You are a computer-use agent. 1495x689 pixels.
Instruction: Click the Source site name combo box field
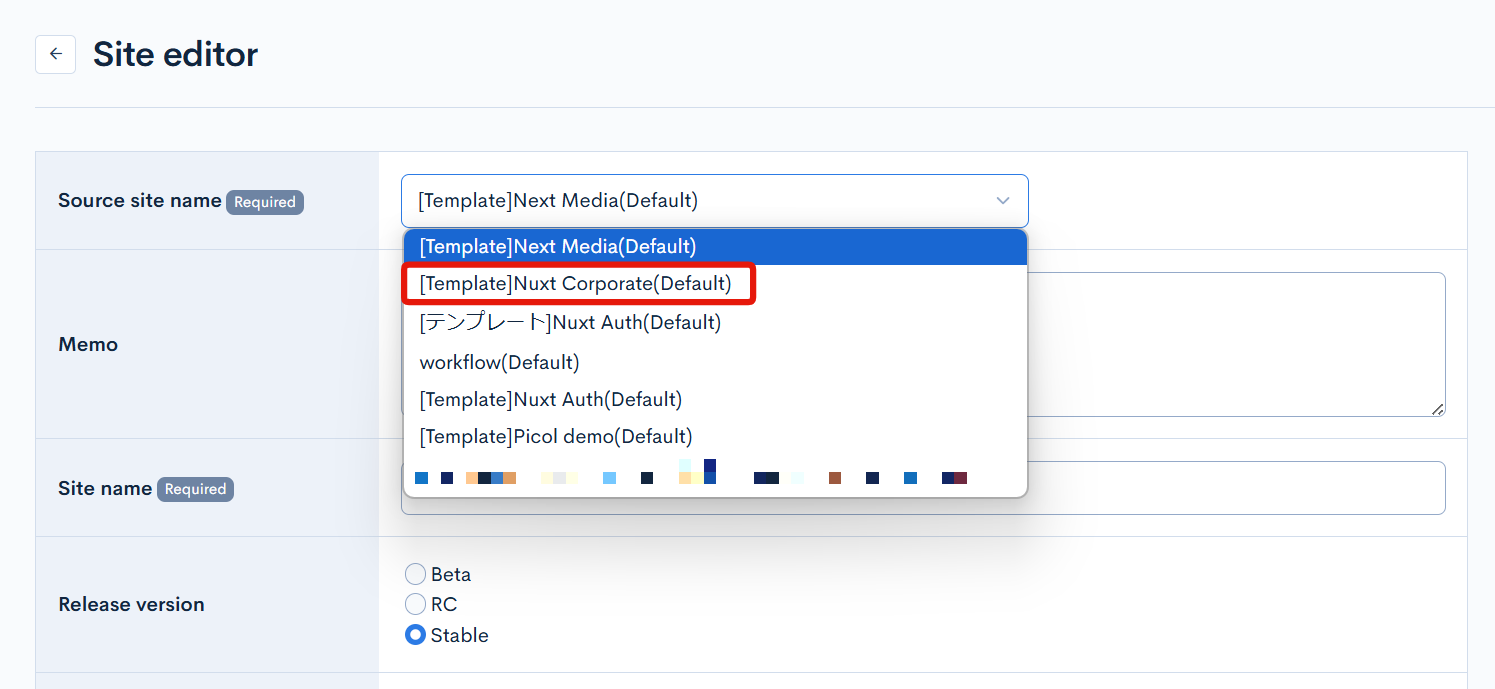(x=700, y=201)
